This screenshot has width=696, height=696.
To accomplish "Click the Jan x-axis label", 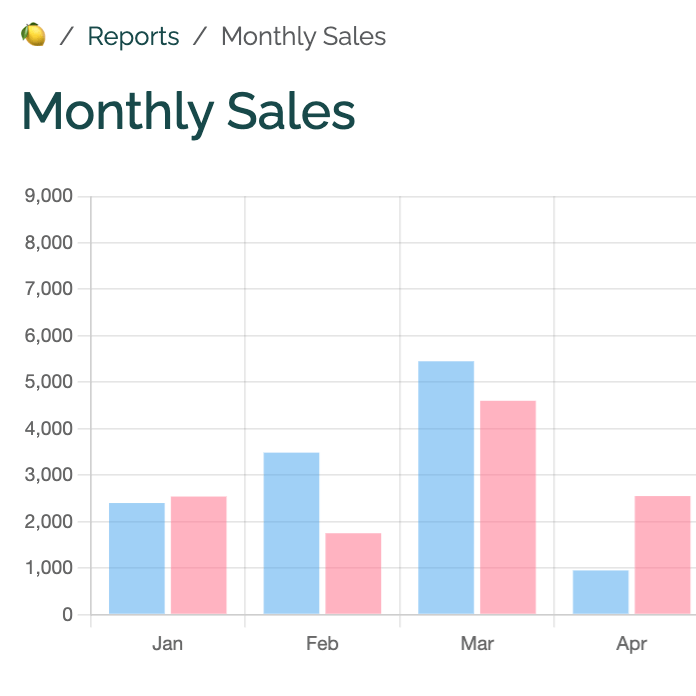I will pyautogui.click(x=167, y=644).
